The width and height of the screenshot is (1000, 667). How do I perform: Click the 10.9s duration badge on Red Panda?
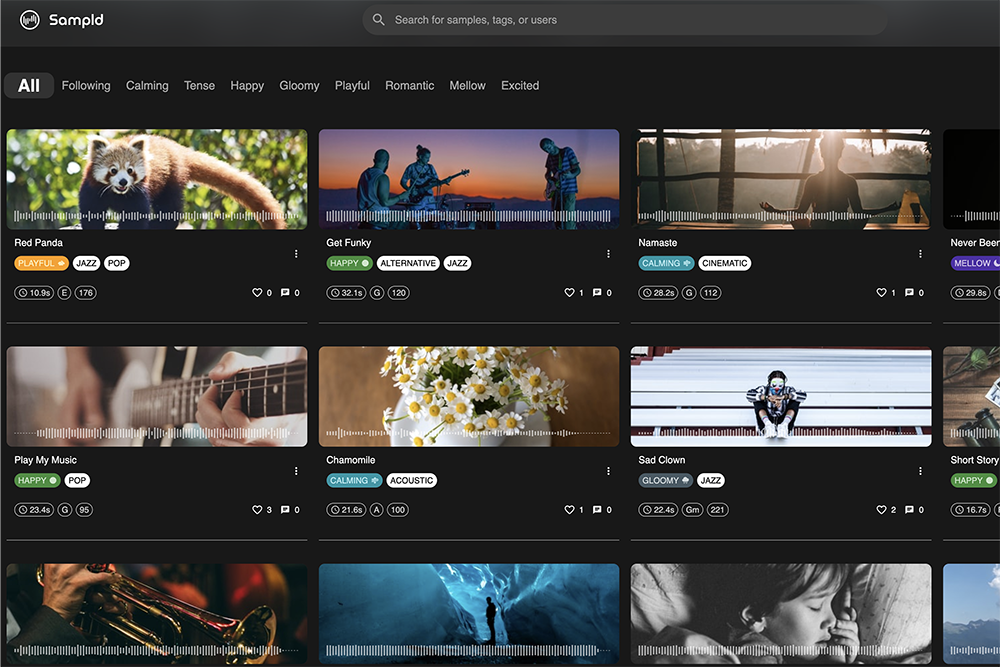(x=34, y=293)
